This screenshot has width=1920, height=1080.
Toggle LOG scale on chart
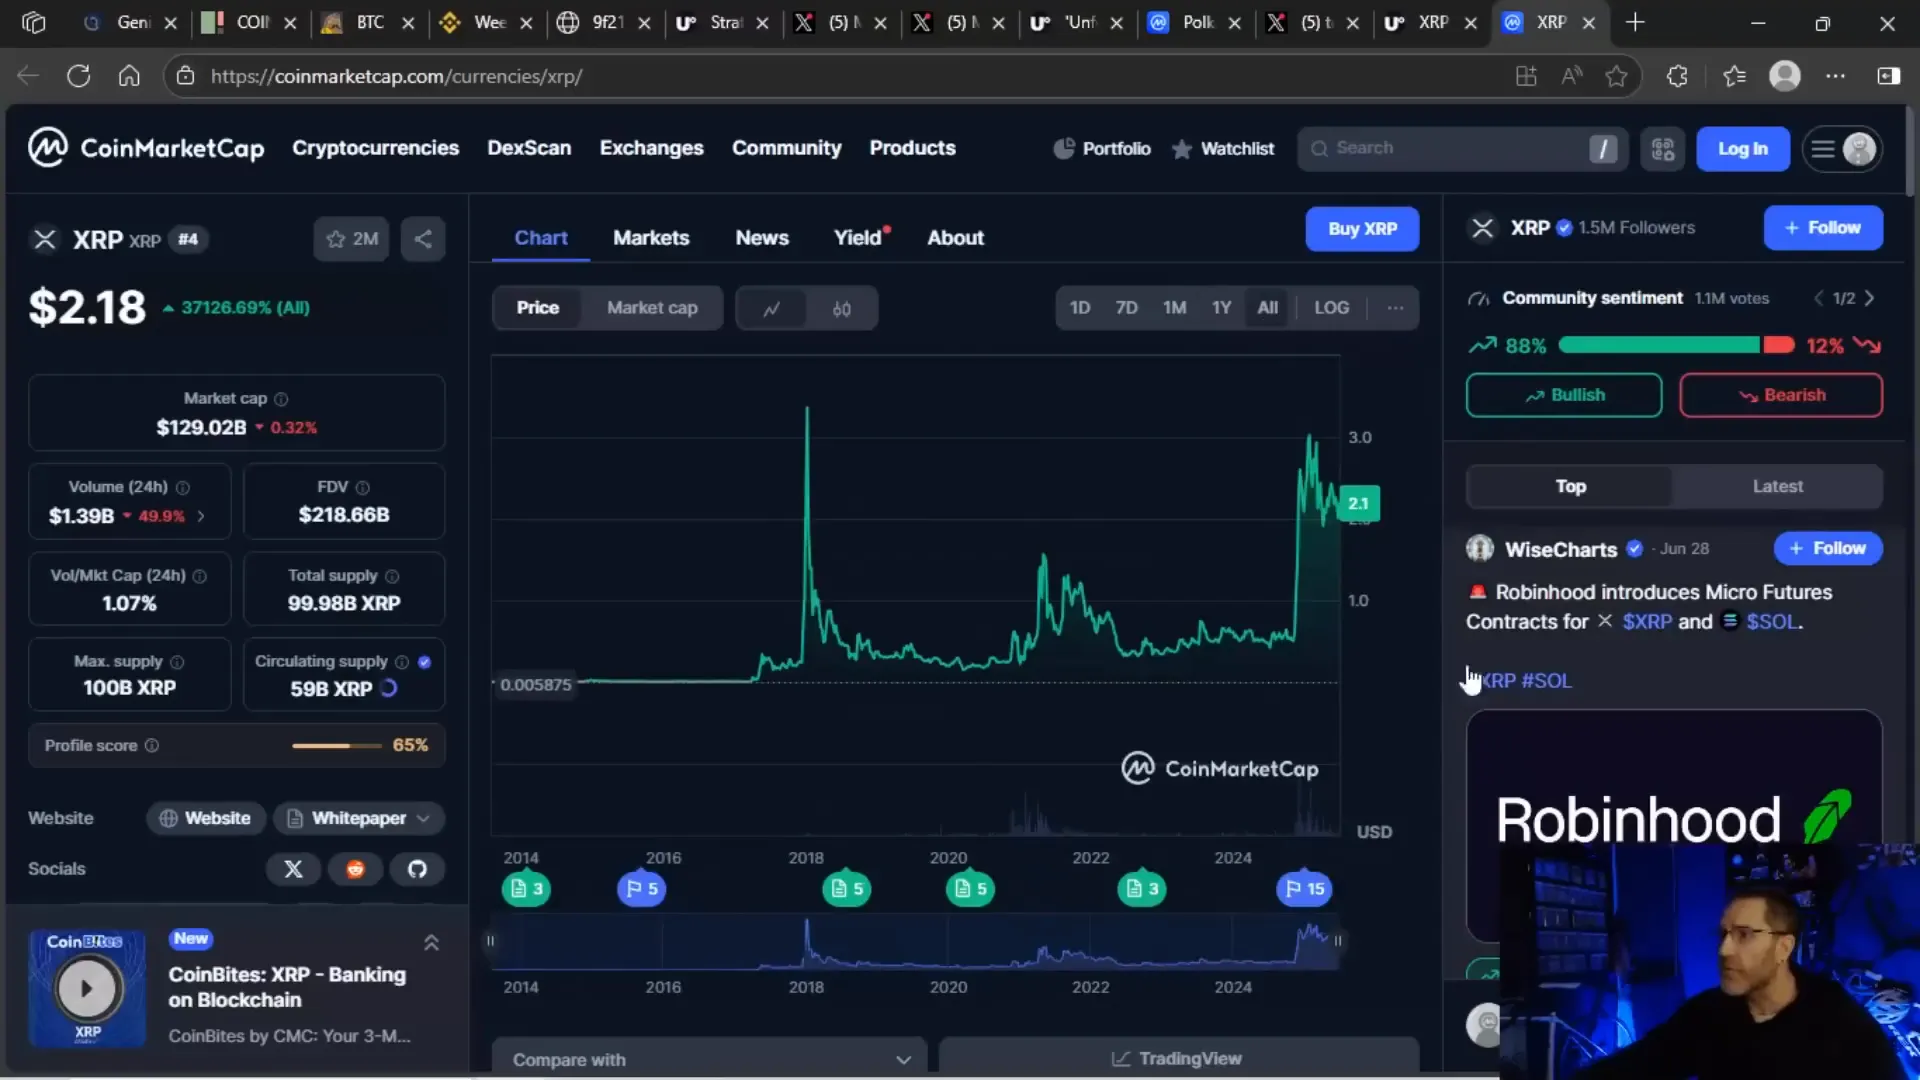point(1331,308)
